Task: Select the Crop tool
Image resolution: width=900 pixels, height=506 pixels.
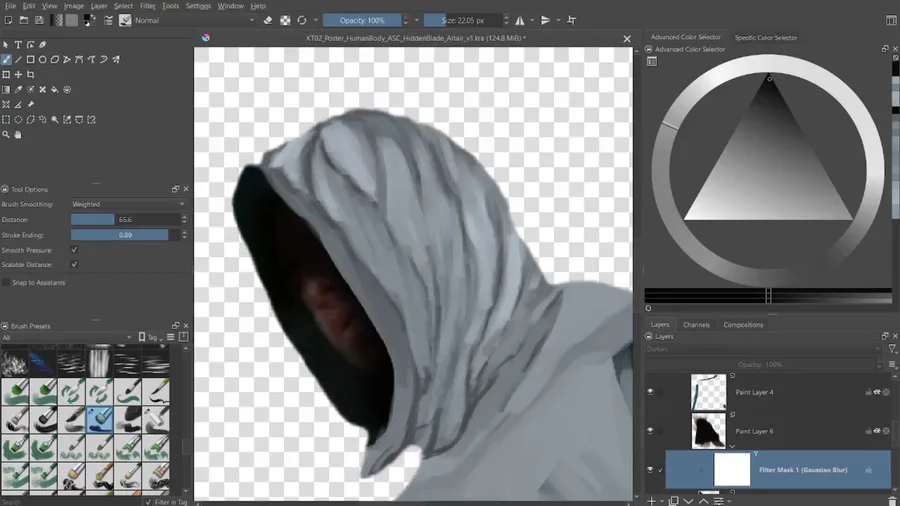Action: point(30,75)
